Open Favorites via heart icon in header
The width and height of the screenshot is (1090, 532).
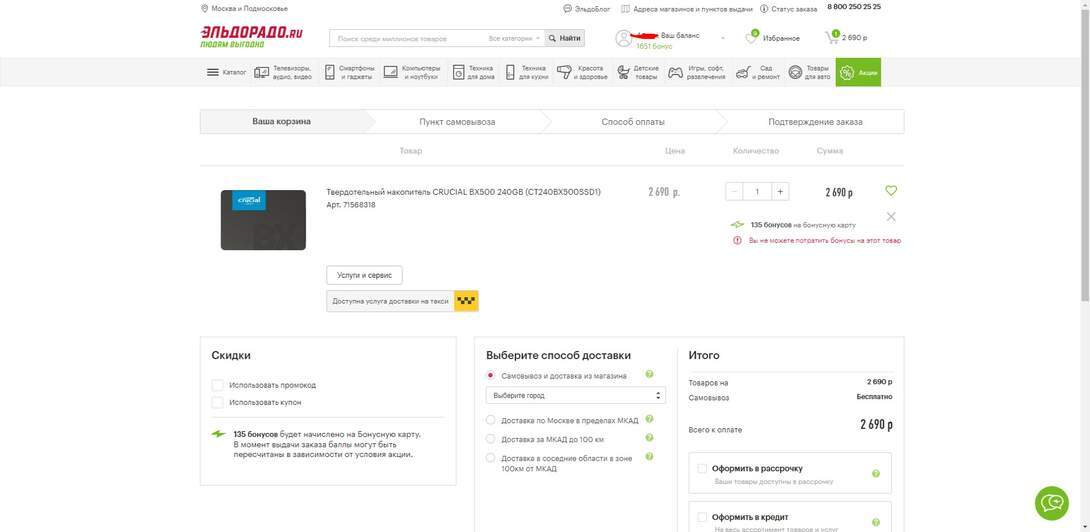pyautogui.click(x=752, y=38)
